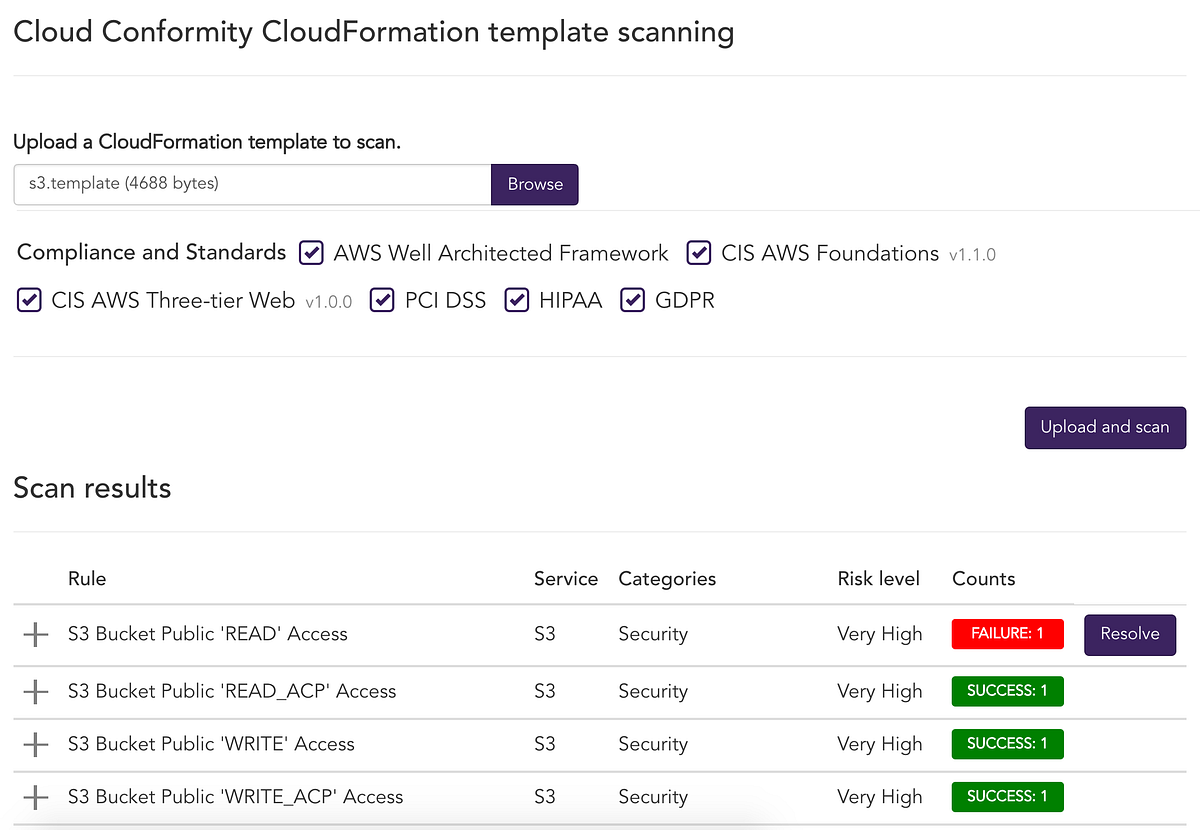This screenshot has width=1200, height=830.
Task: Click SUCCESS badge for READ_ACP rule
Action: point(1007,691)
